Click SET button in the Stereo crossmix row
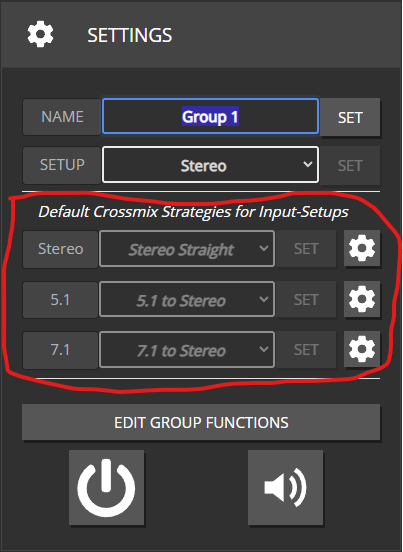403x552 pixels. (x=306, y=249)
